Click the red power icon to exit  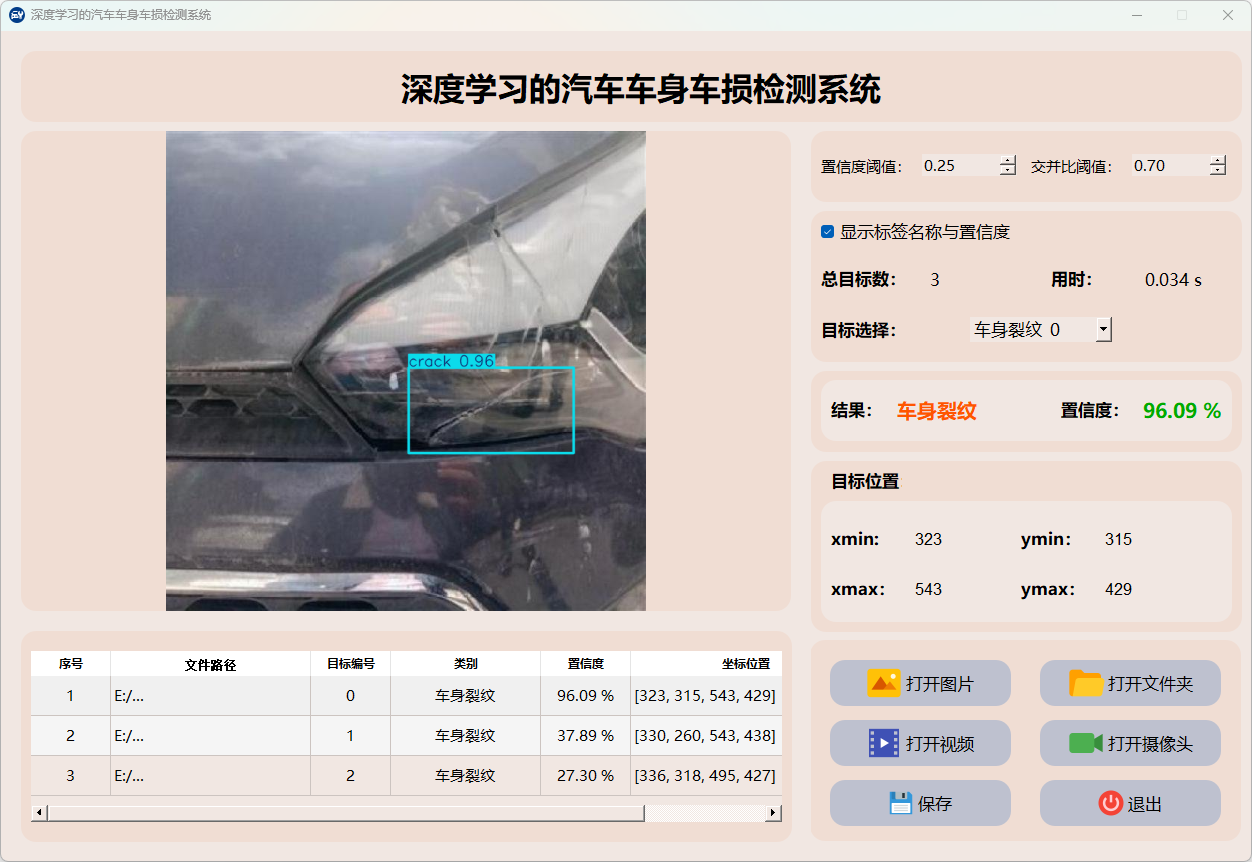(x=1110, y=803)
